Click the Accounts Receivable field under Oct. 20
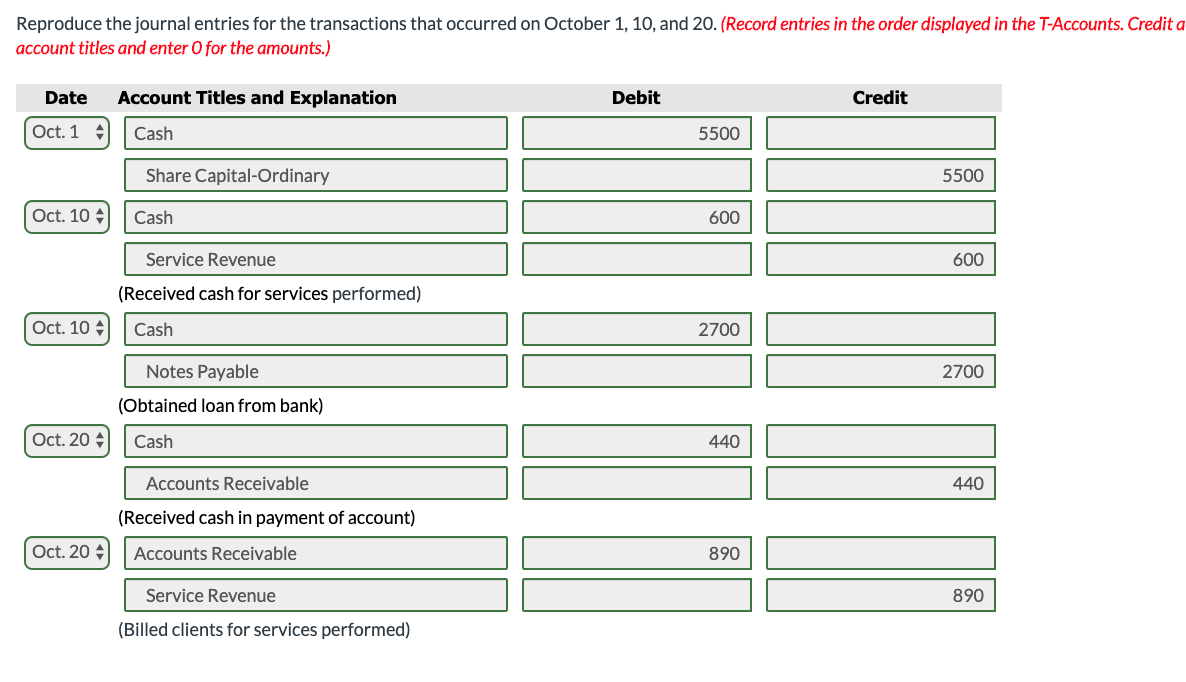 tap(315, 482)
